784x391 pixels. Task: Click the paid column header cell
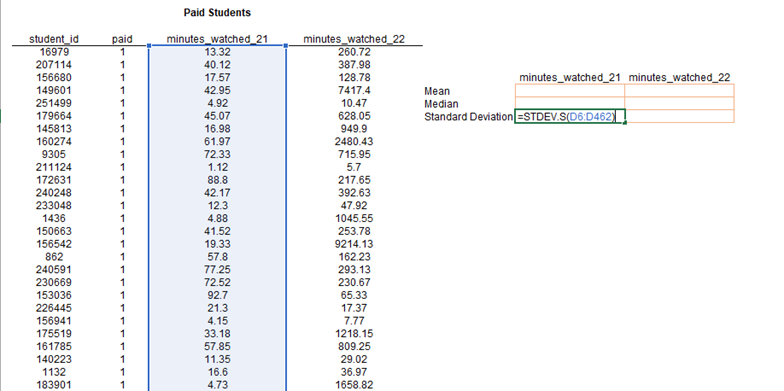coord(122,39)
